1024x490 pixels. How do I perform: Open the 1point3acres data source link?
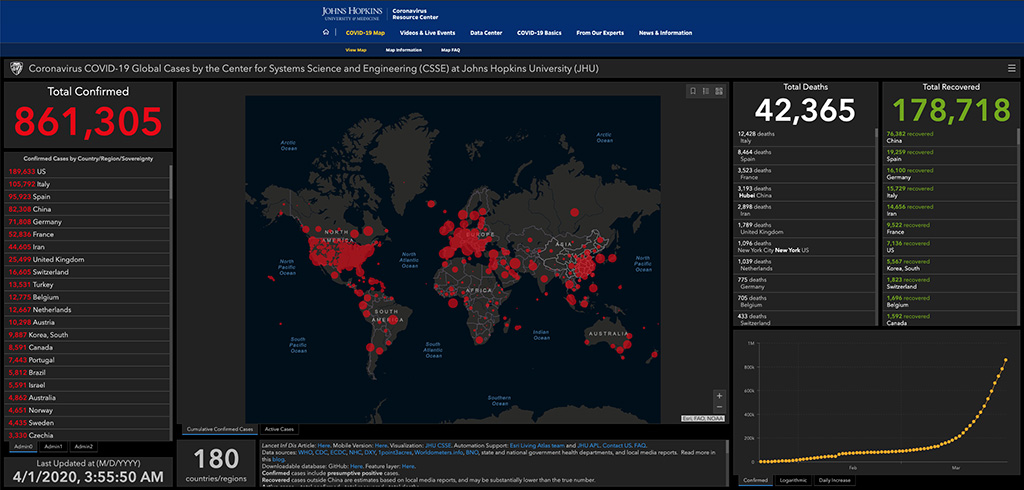tap(396, 452)
